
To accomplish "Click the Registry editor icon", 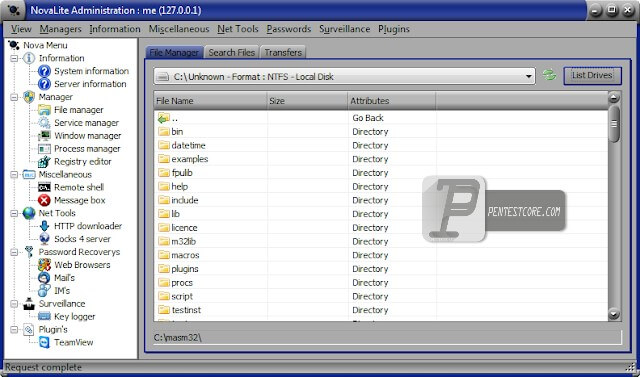I will [44, 162].
